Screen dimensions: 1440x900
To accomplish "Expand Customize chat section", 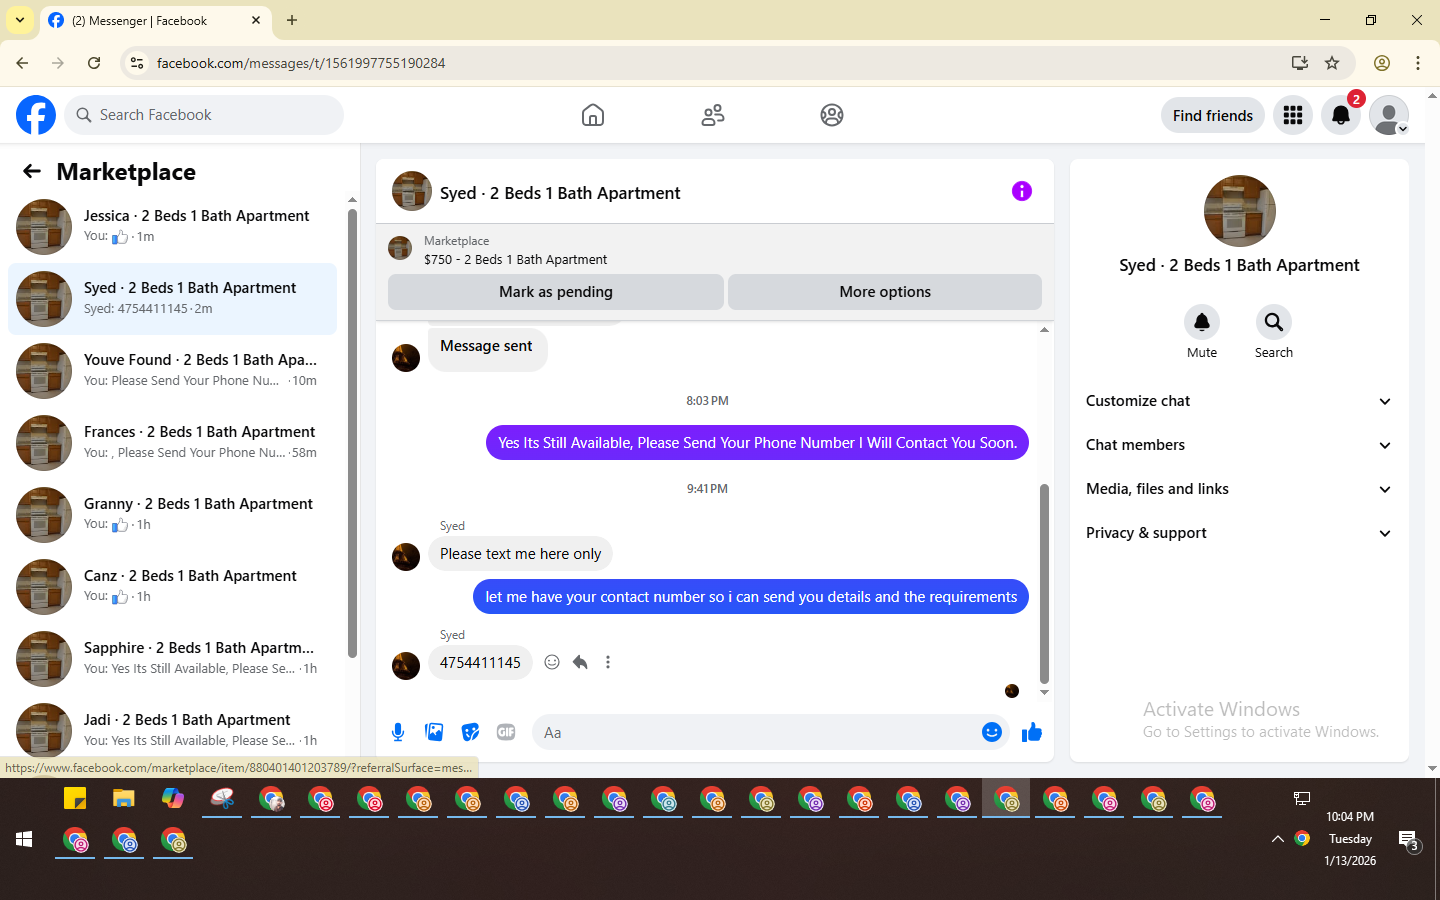I will point(1239,401).
